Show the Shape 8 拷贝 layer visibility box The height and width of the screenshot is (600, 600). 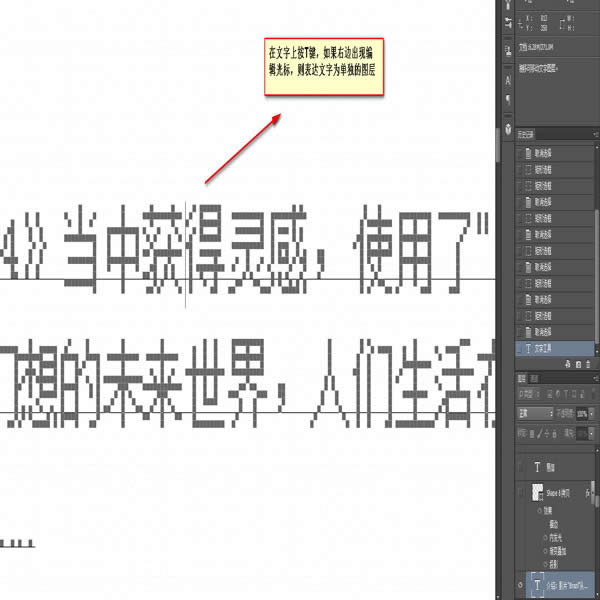click(520, 493)
